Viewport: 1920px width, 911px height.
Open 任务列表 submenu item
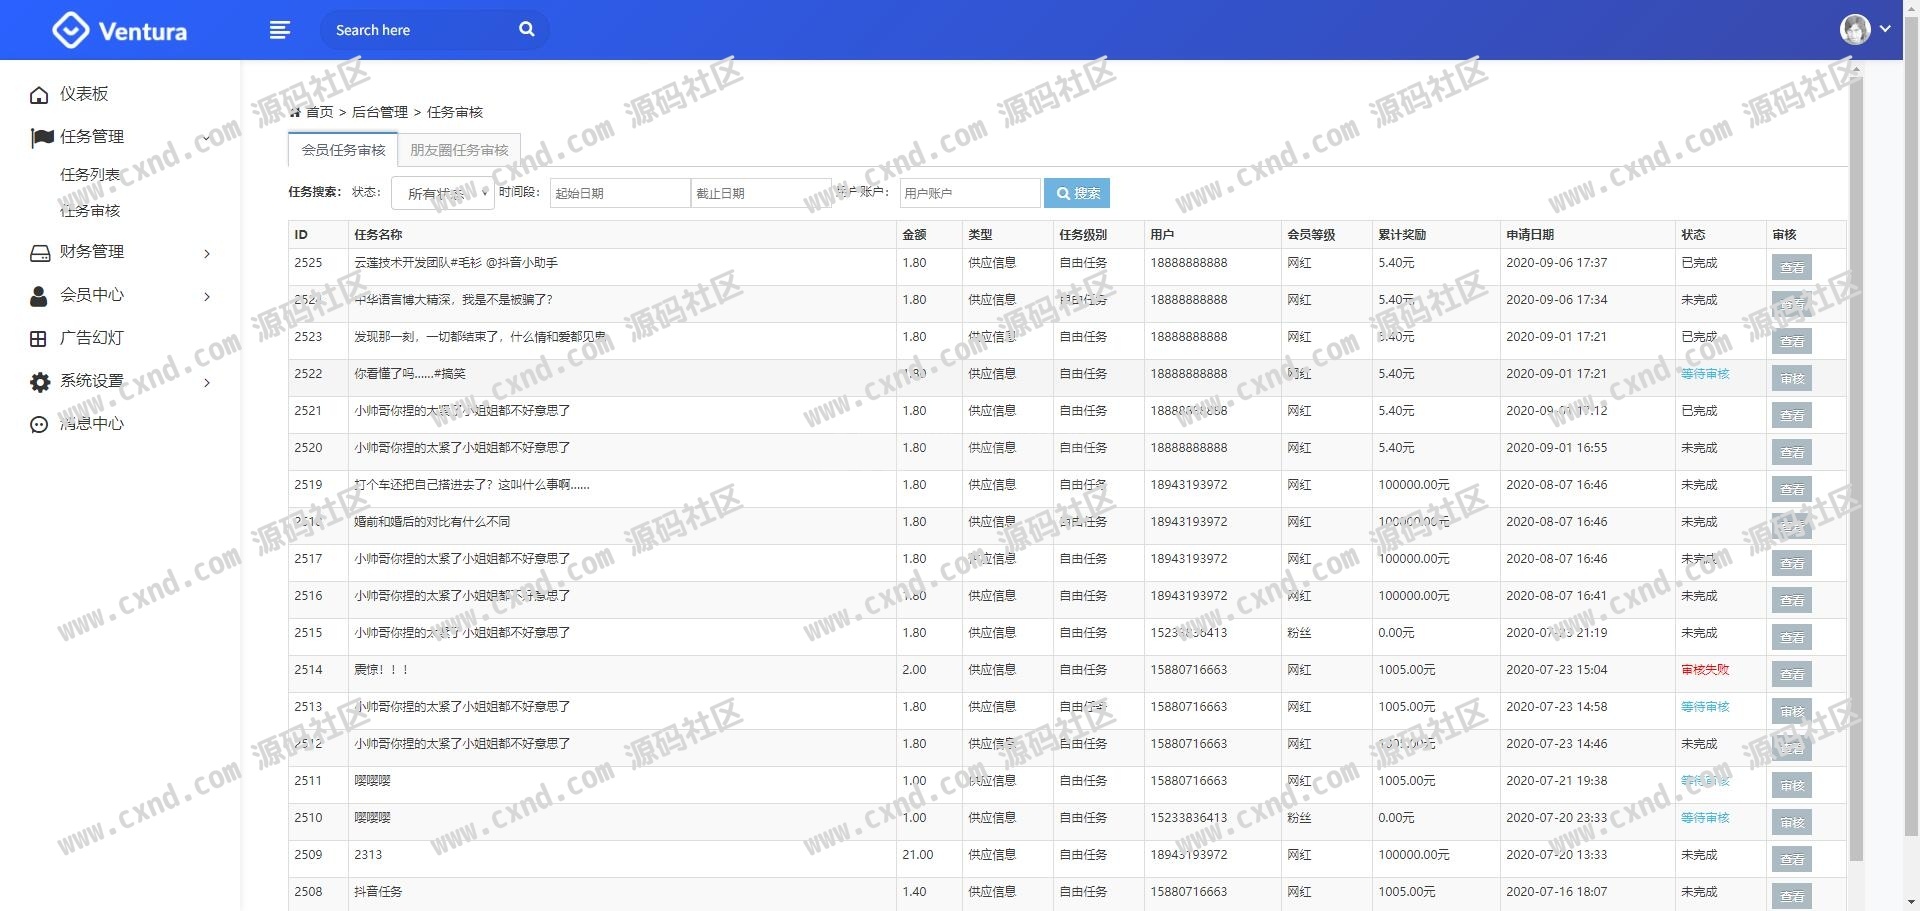[90, 174]
